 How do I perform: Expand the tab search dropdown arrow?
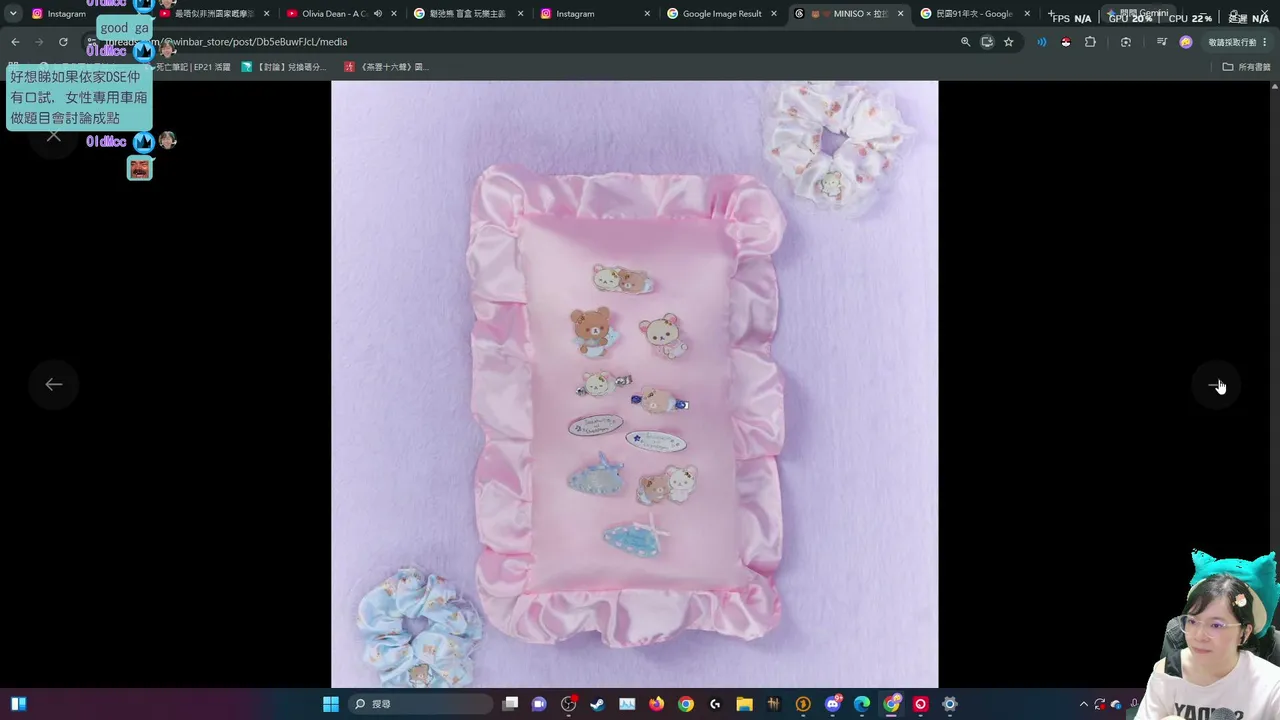[x=13, y=14]
